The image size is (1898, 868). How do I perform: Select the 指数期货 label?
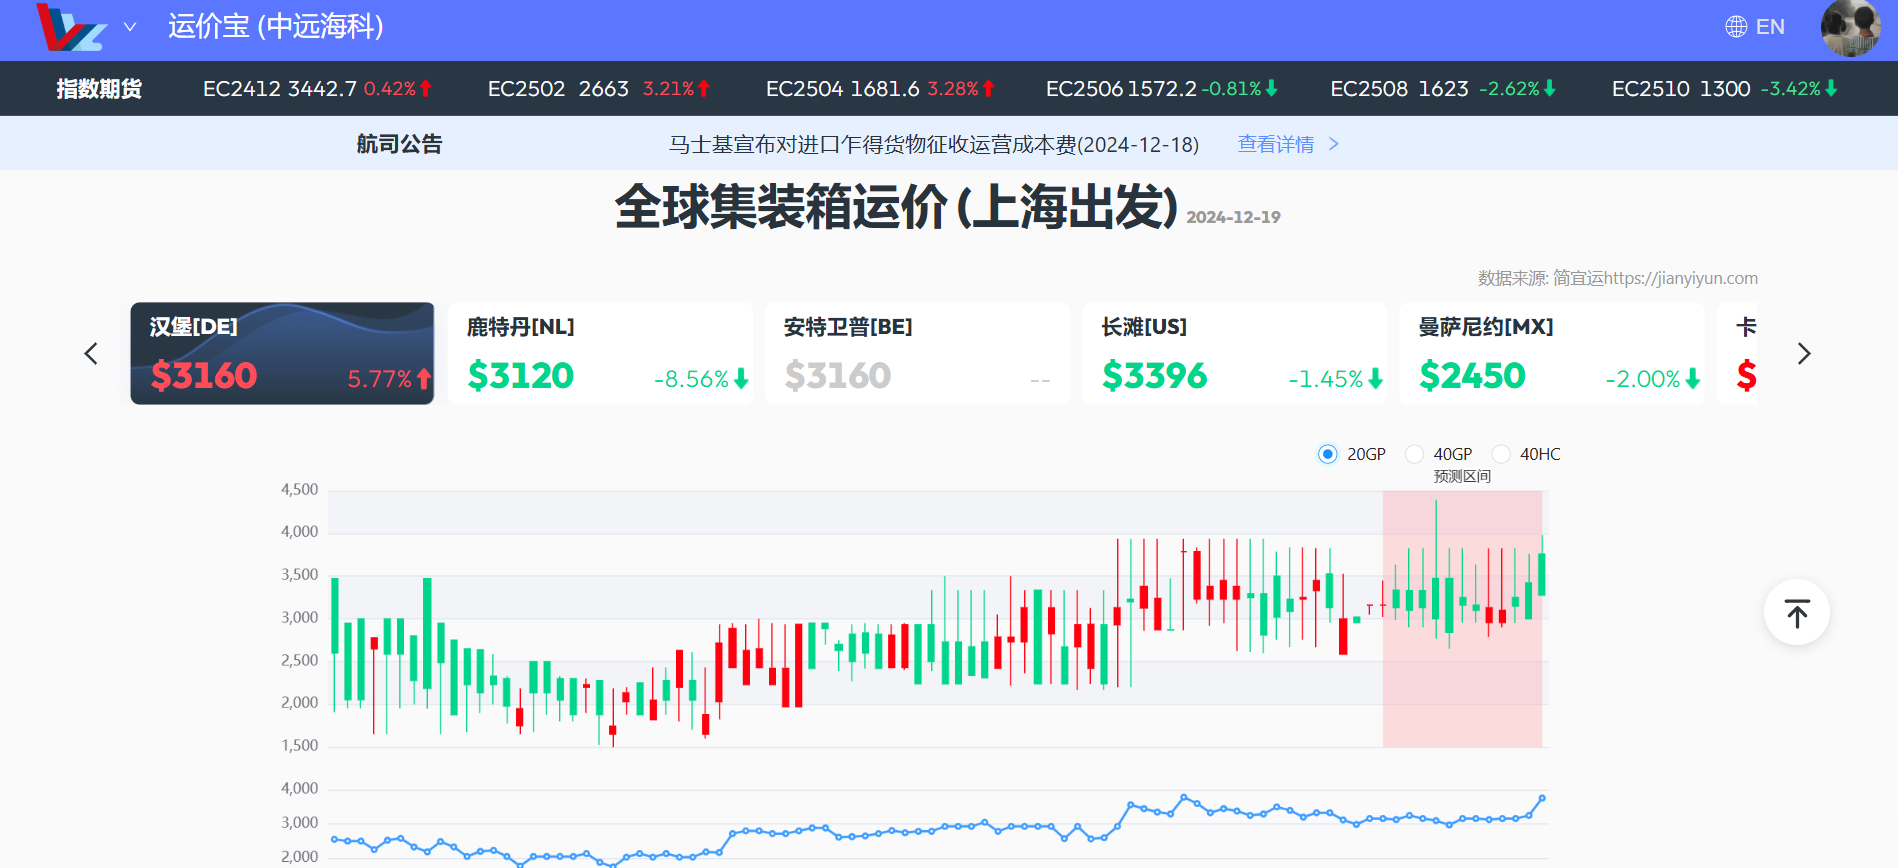coord(99,89)
